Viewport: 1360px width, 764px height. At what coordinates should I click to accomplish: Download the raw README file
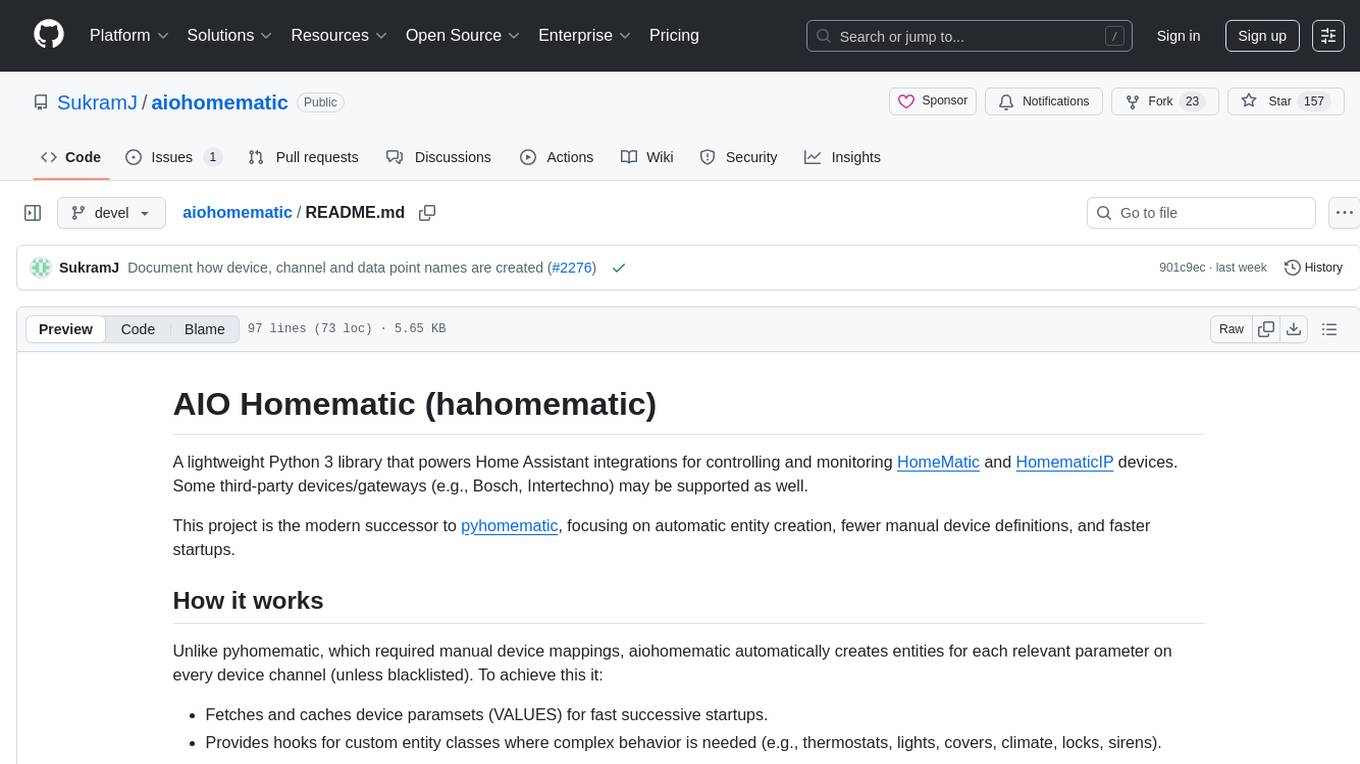click(x=1293, y=329)
